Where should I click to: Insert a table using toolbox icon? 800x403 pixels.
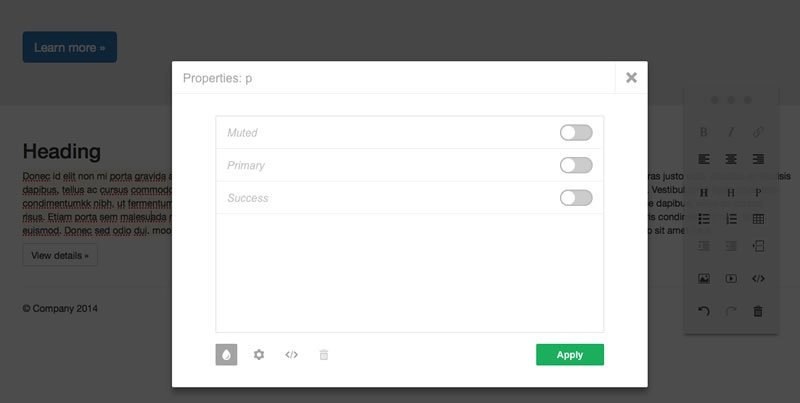(758, 219)
